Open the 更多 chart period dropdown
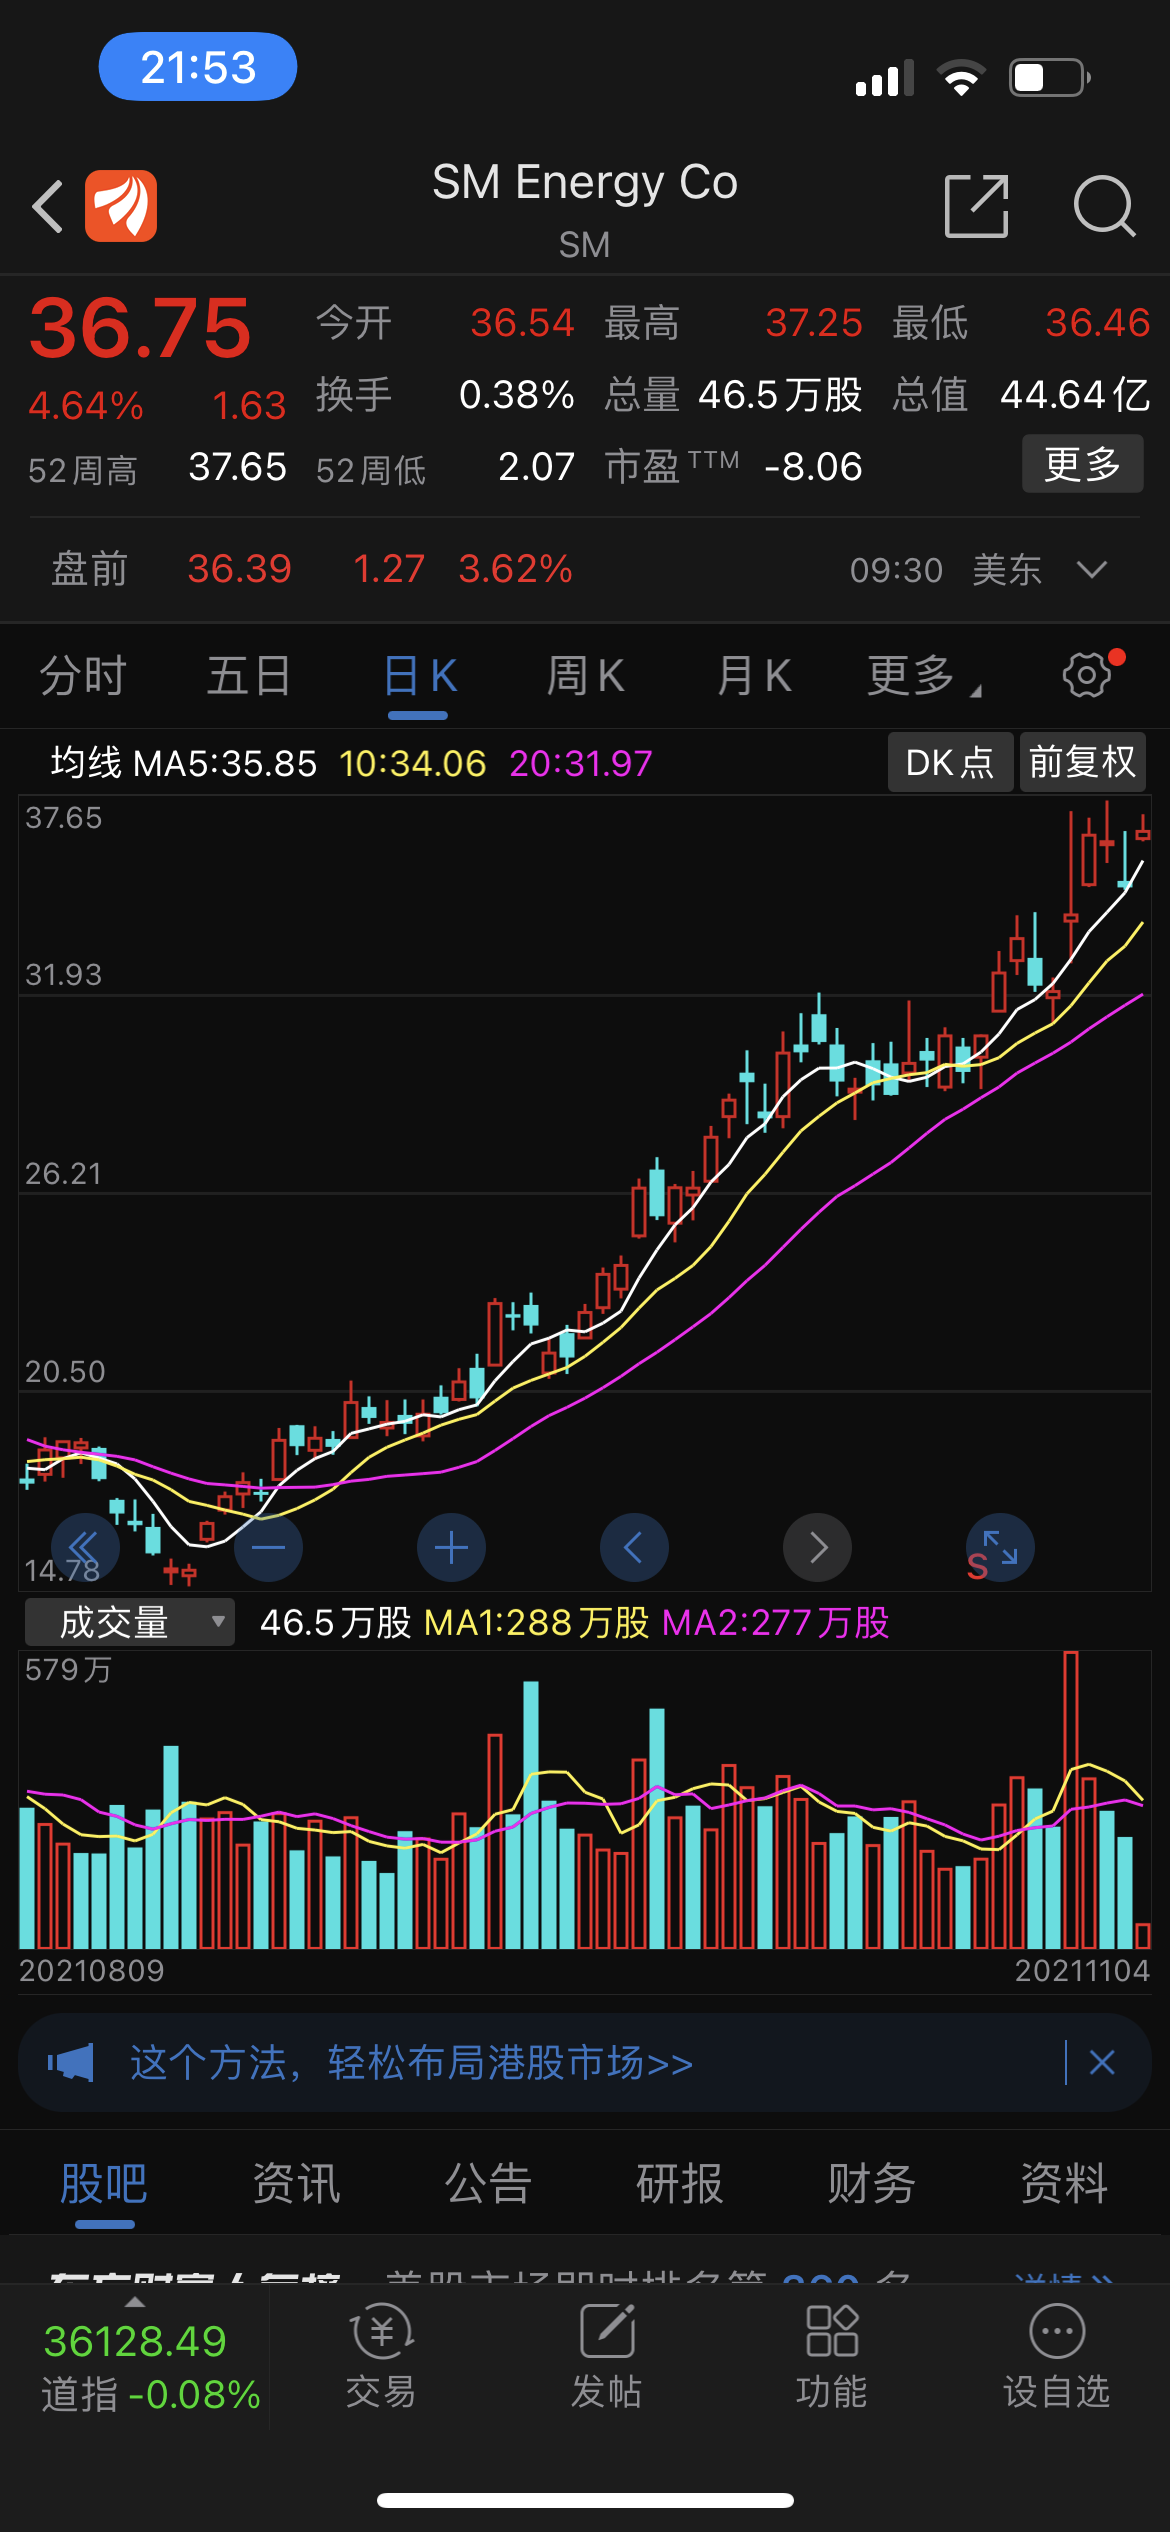1170x2532 pixels. pyautogui.click(x=923, y=676)
